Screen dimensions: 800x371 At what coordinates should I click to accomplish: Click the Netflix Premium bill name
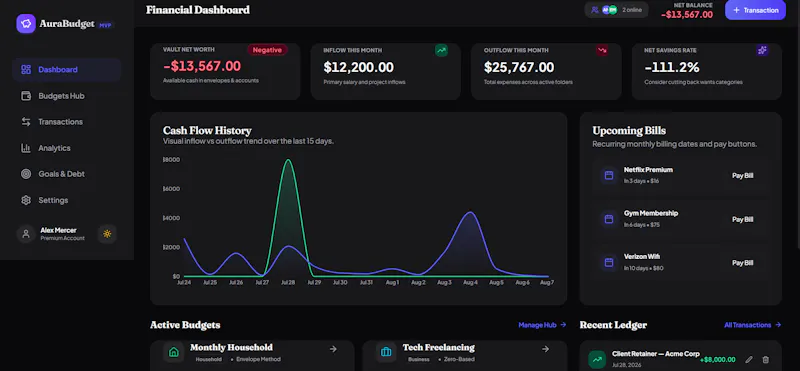point(648,170)
